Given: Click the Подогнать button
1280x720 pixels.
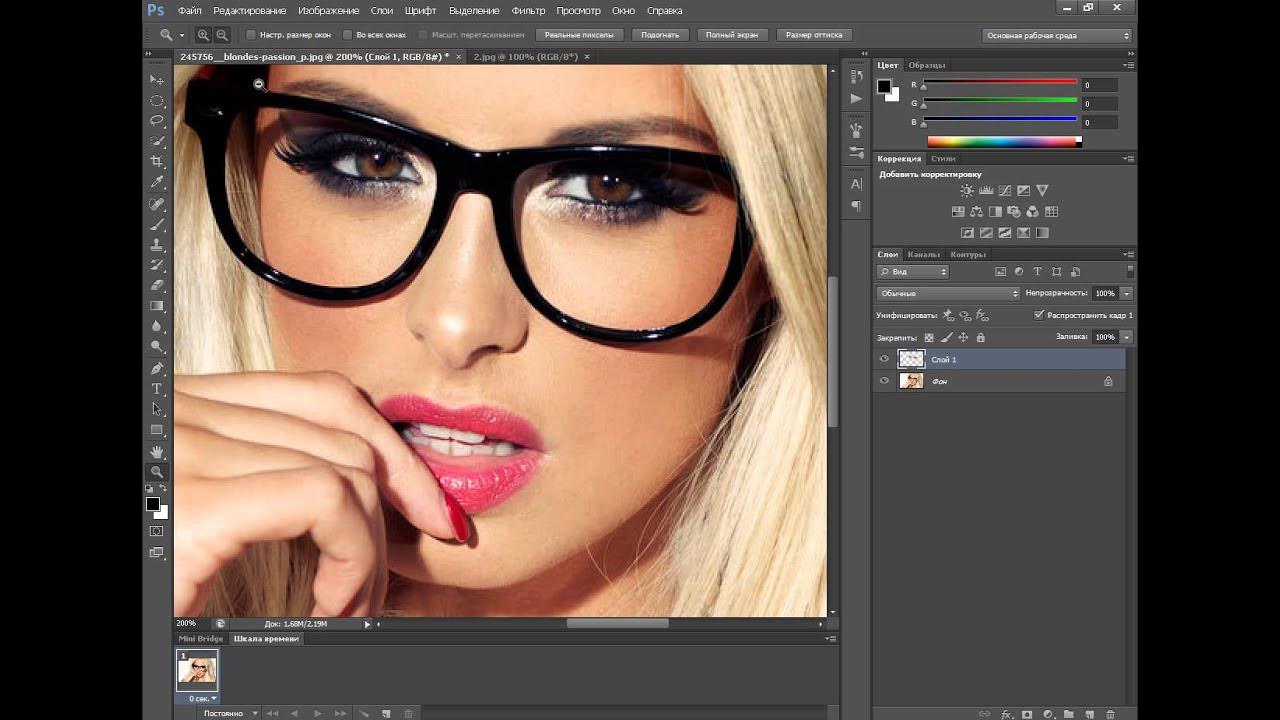Looking at the screenshot, I should coord(660,35).
